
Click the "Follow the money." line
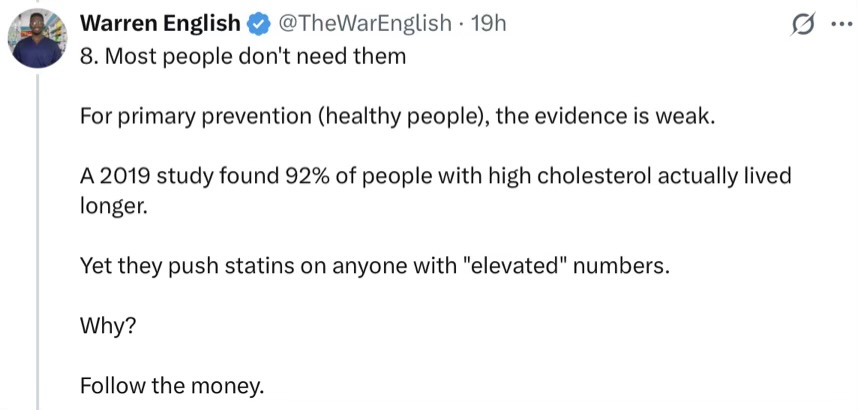click(x=172, y=386)
